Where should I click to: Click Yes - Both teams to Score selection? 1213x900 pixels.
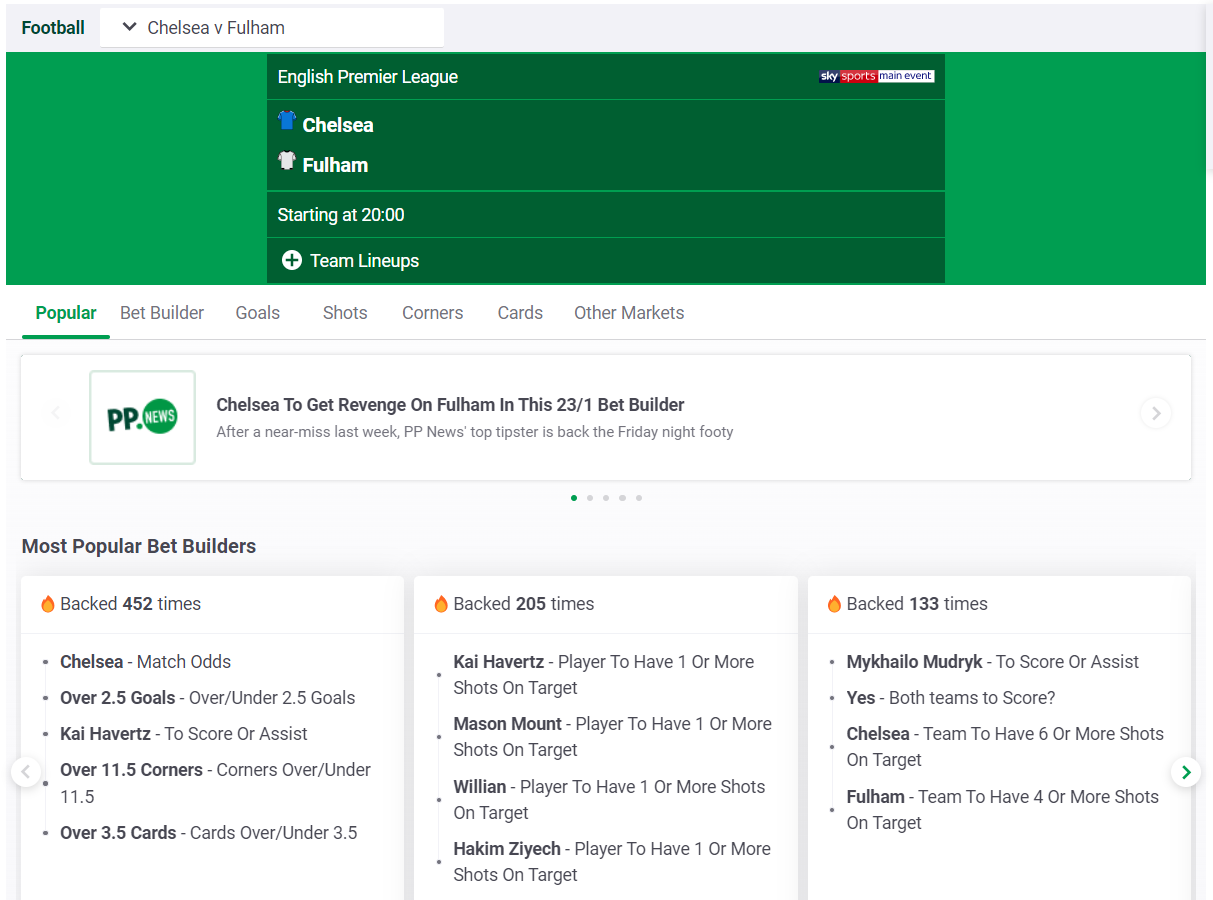pyautogui.click(x=951, y=698)
